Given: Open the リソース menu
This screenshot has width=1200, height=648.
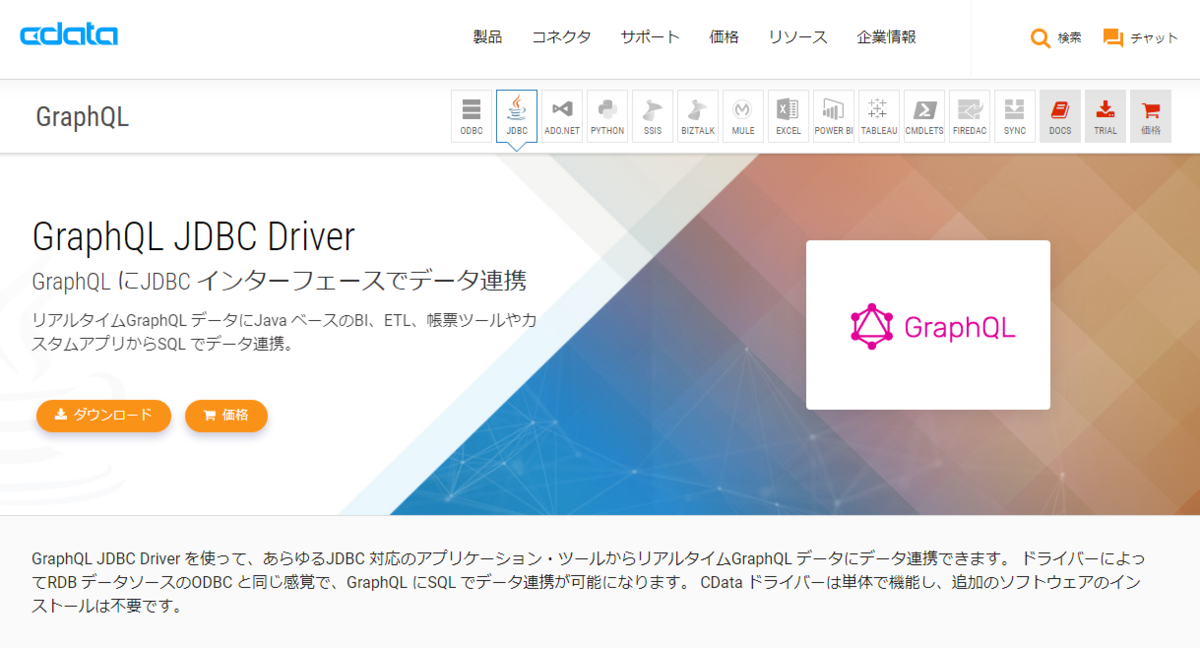Looking at the screenshot, I should point(798,37).
